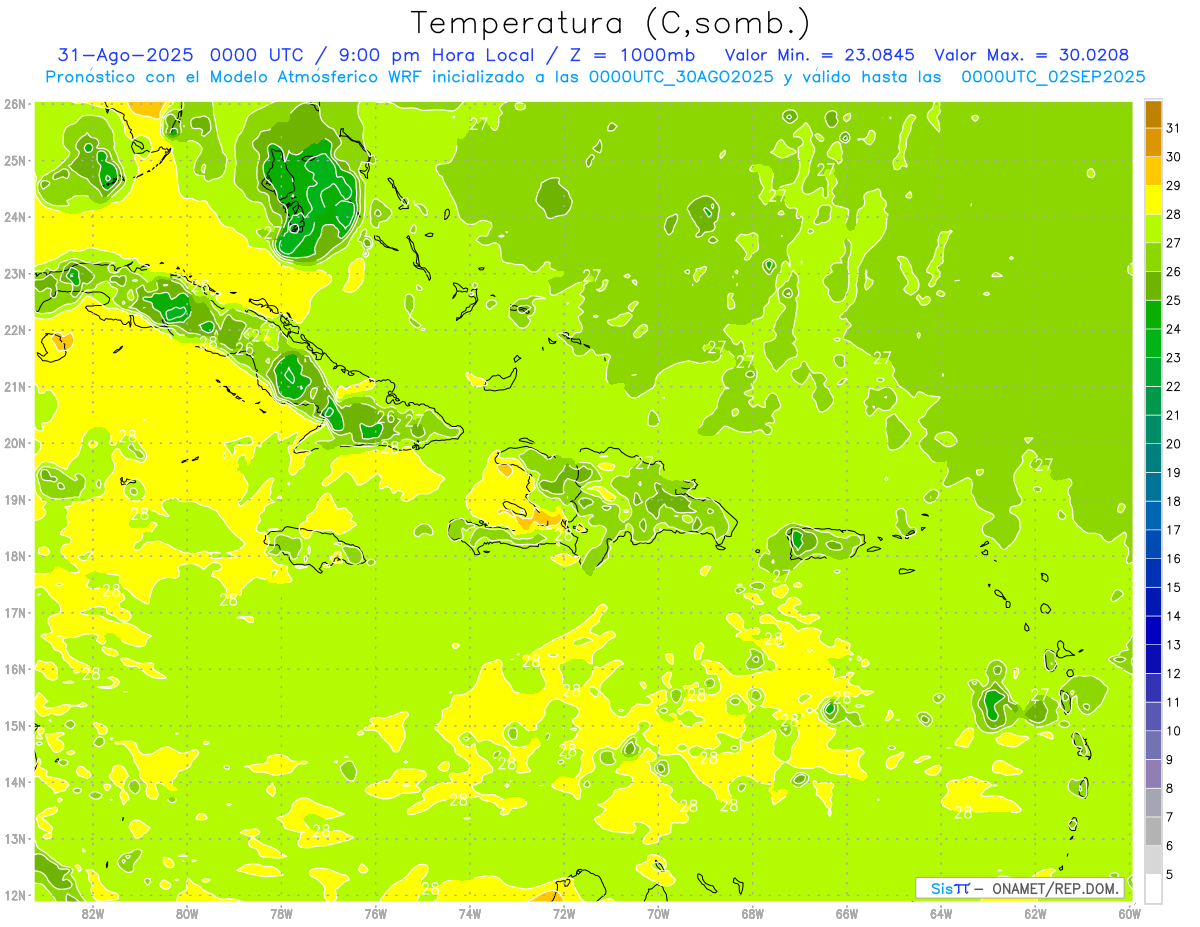Image resolution: width=1200 pixels, height=927 pixels.
Task: Click the '80W' longitude label
Action: tap(187, 913)
